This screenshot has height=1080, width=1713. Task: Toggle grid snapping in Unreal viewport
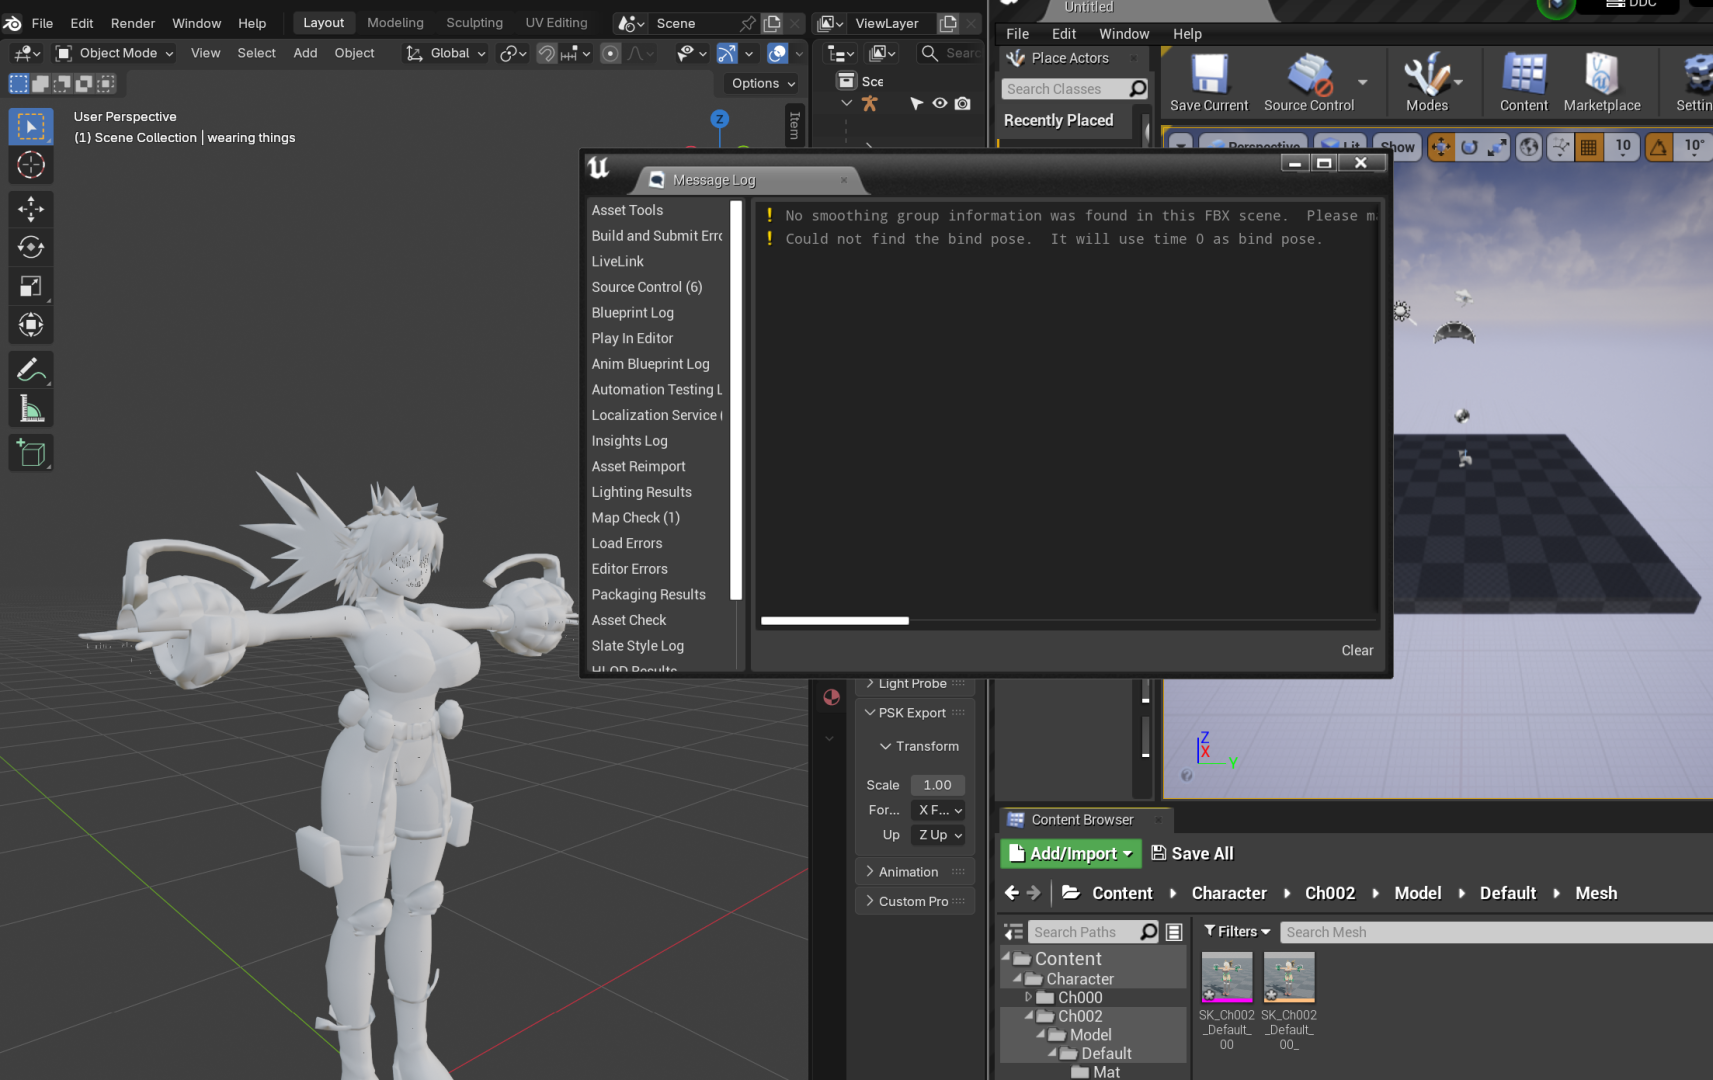[1588, 147]
